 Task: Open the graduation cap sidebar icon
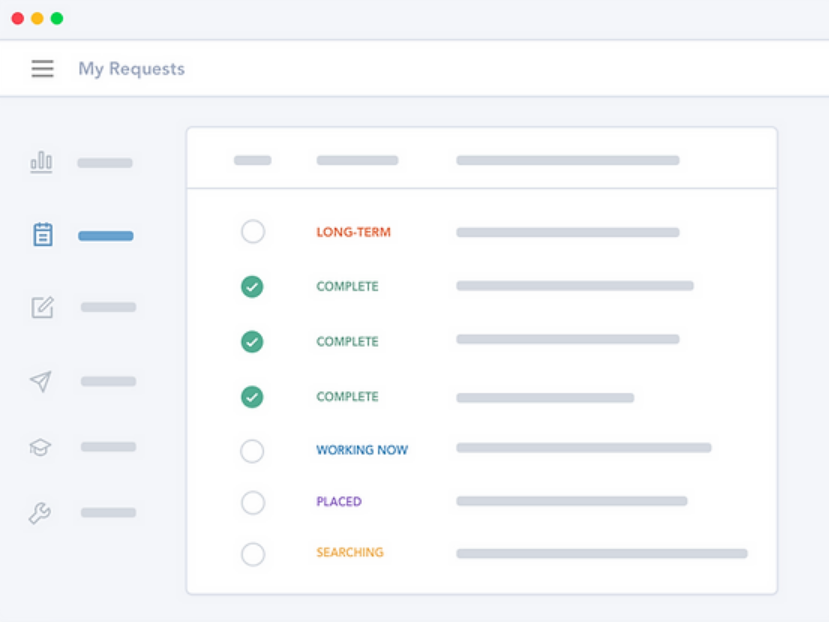tap(41, 447)
